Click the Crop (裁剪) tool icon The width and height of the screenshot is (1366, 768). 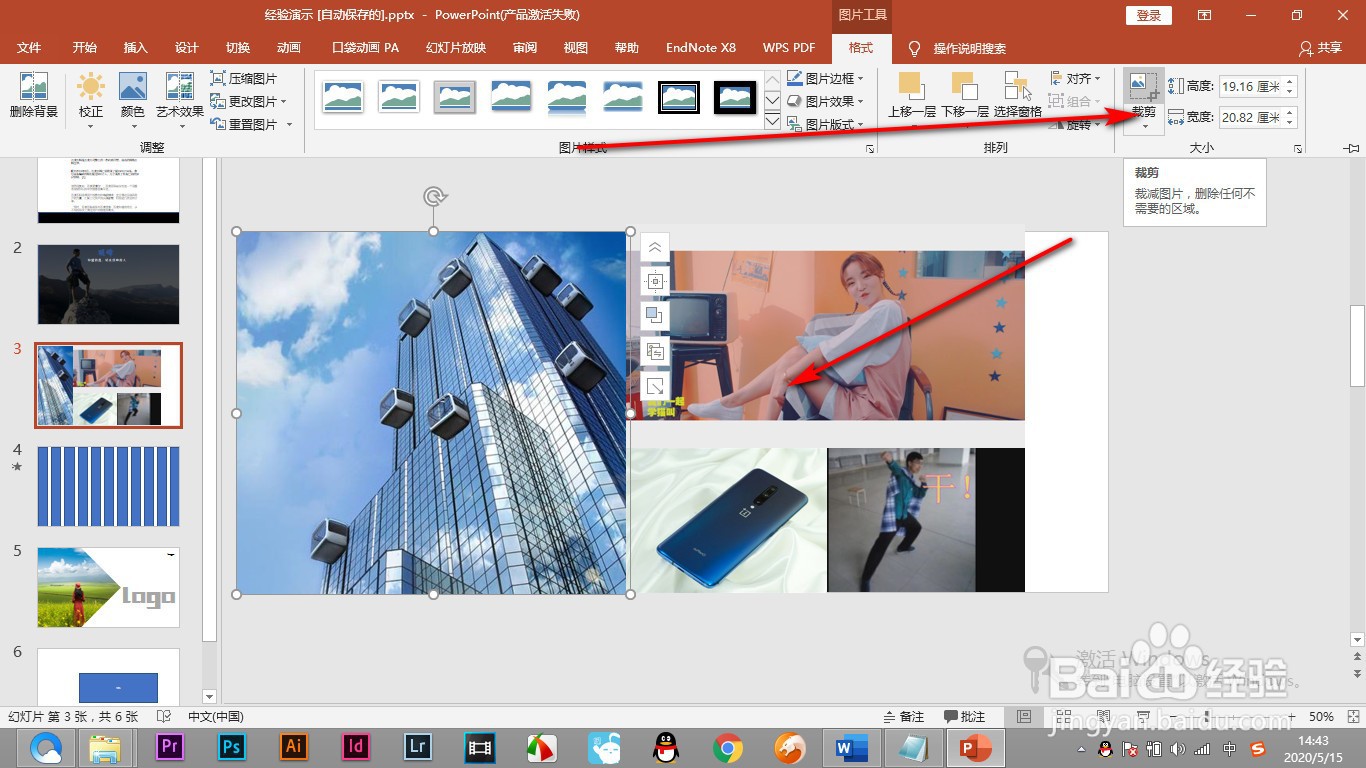pyautogui.click(x=1144, y=85)
